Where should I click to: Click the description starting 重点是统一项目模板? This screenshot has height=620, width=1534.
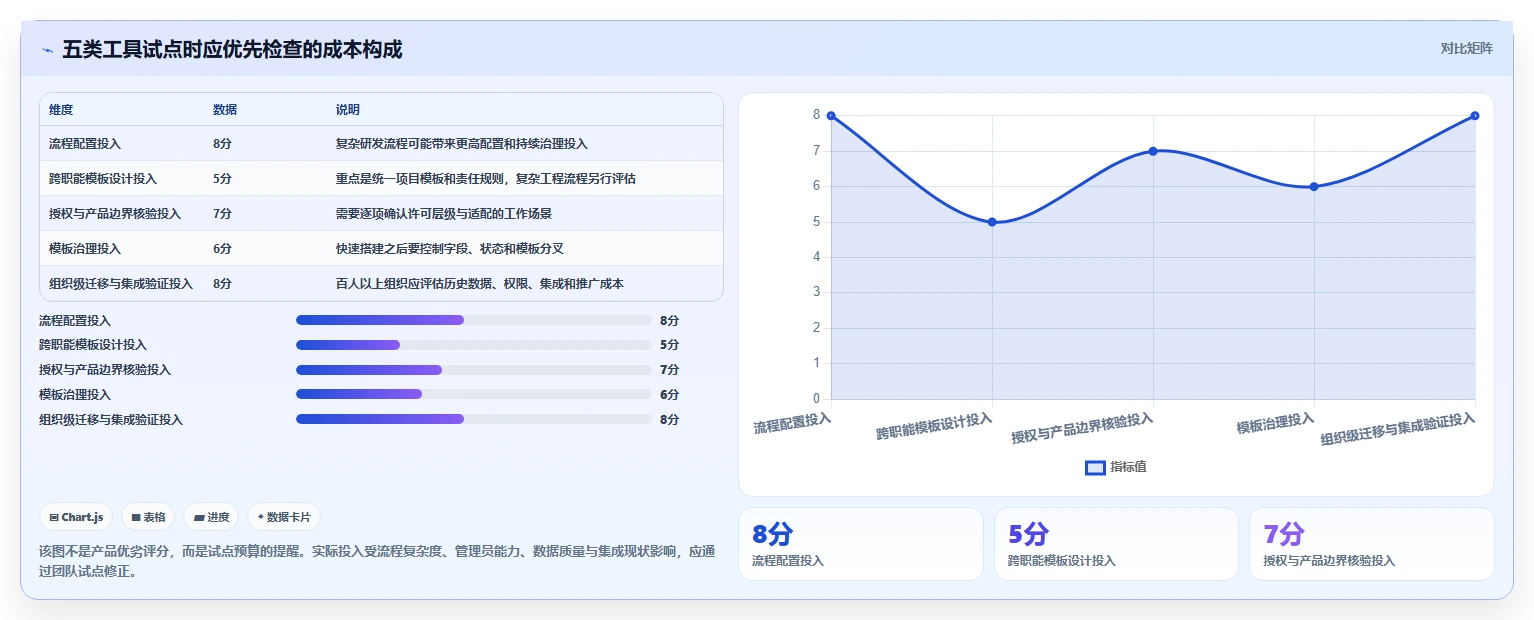486,179
